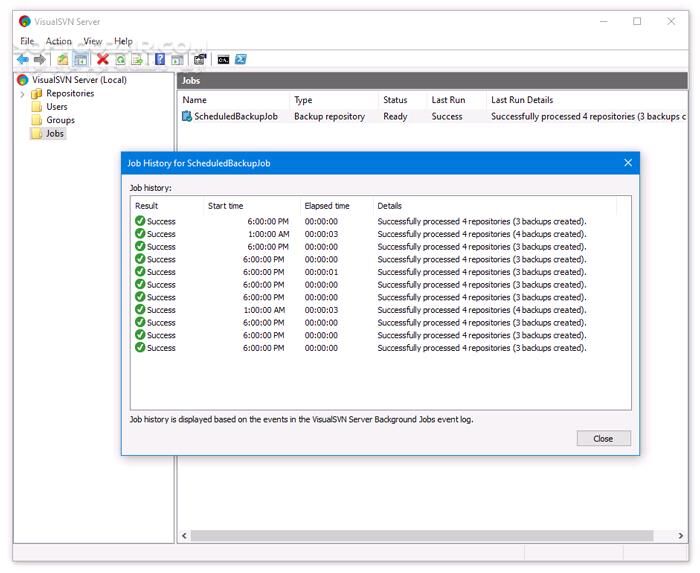Open Help via the blue question mark icon

tap(160, 59)
